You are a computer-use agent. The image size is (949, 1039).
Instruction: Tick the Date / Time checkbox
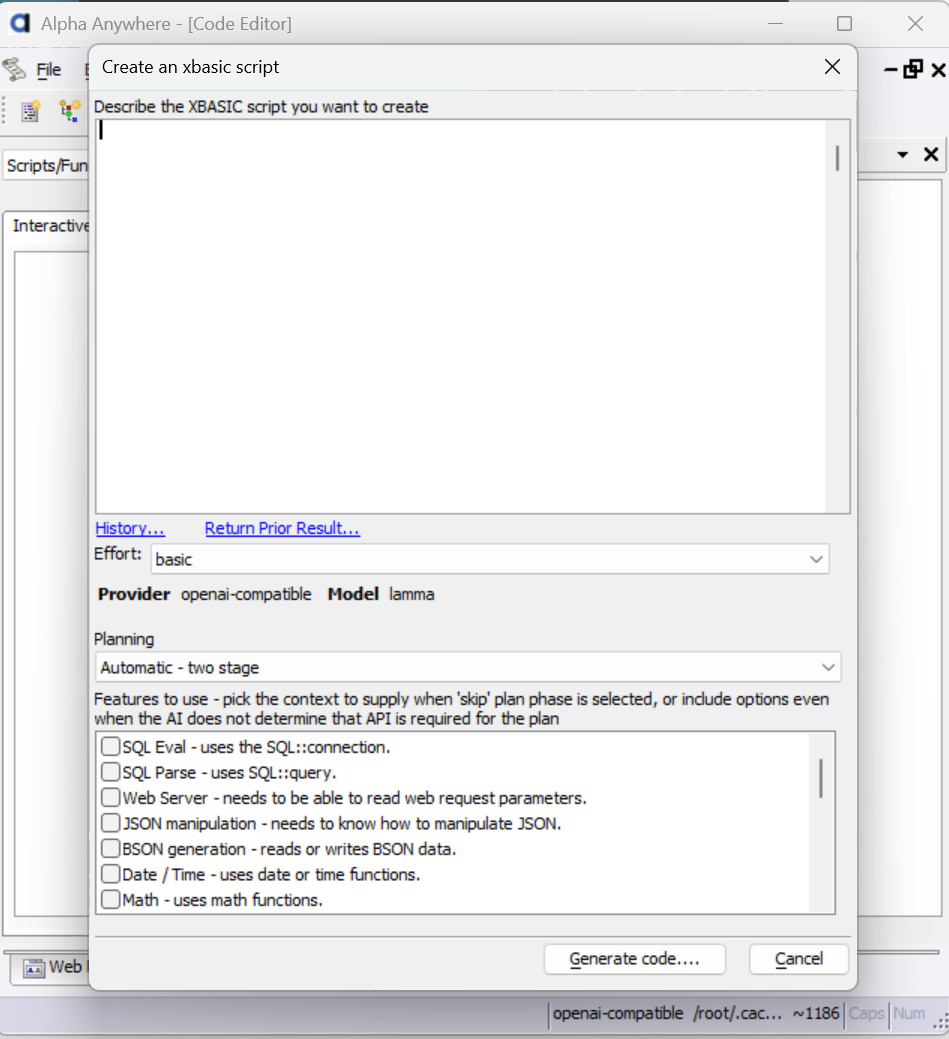(x=111, y=874)
